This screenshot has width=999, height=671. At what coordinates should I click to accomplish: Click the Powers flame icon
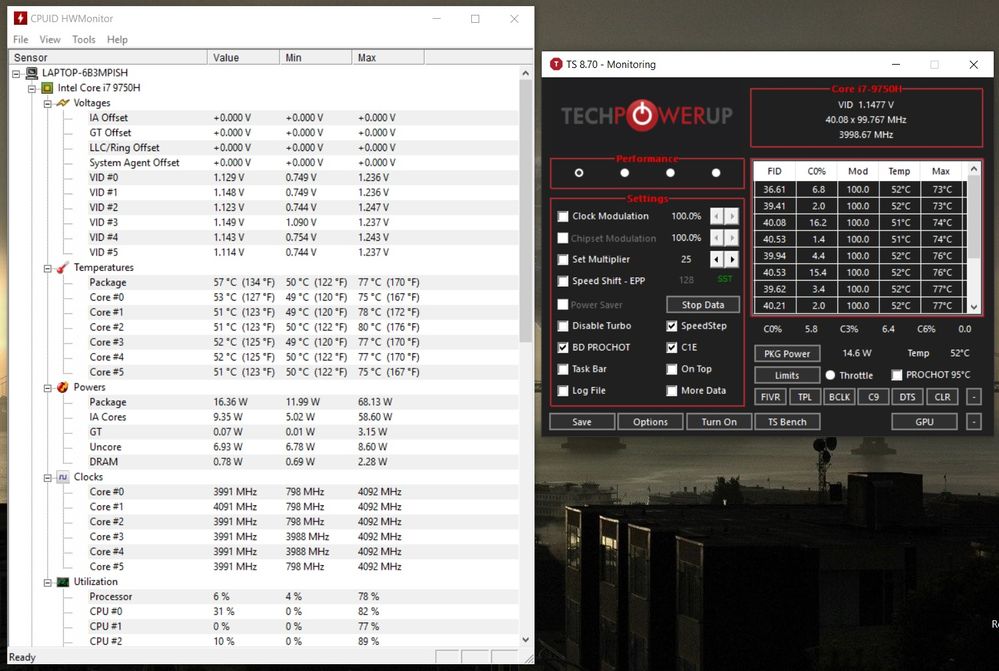coord(62,387)
